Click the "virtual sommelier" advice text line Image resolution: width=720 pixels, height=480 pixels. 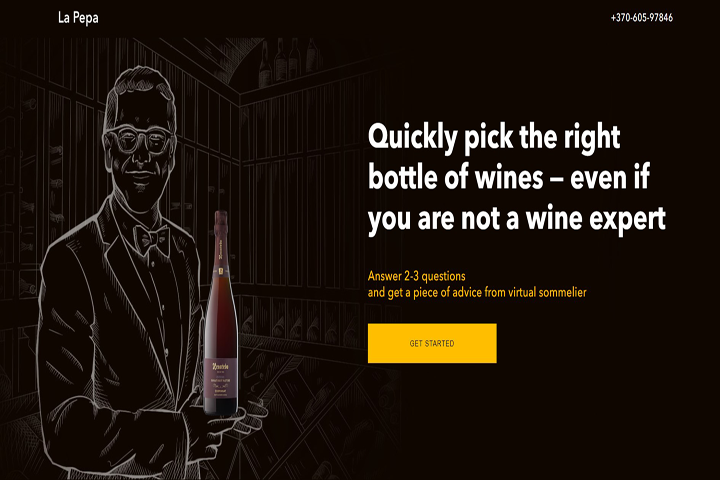477,292
